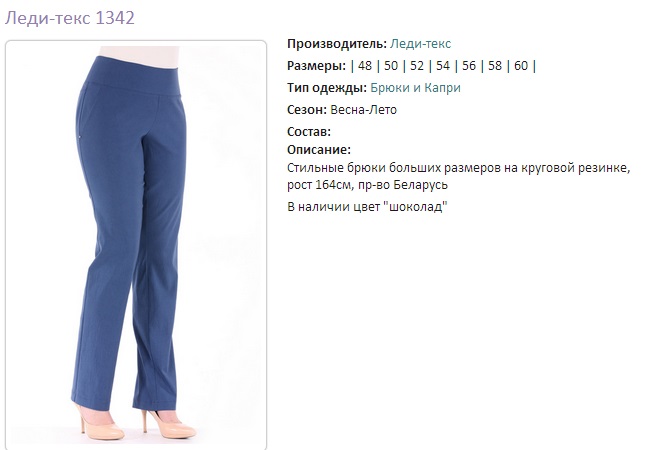Click the Описание heading
Image resolution: width=646 pixels, height=450 pixels.
pyautogui.click(x=319, y=150)
